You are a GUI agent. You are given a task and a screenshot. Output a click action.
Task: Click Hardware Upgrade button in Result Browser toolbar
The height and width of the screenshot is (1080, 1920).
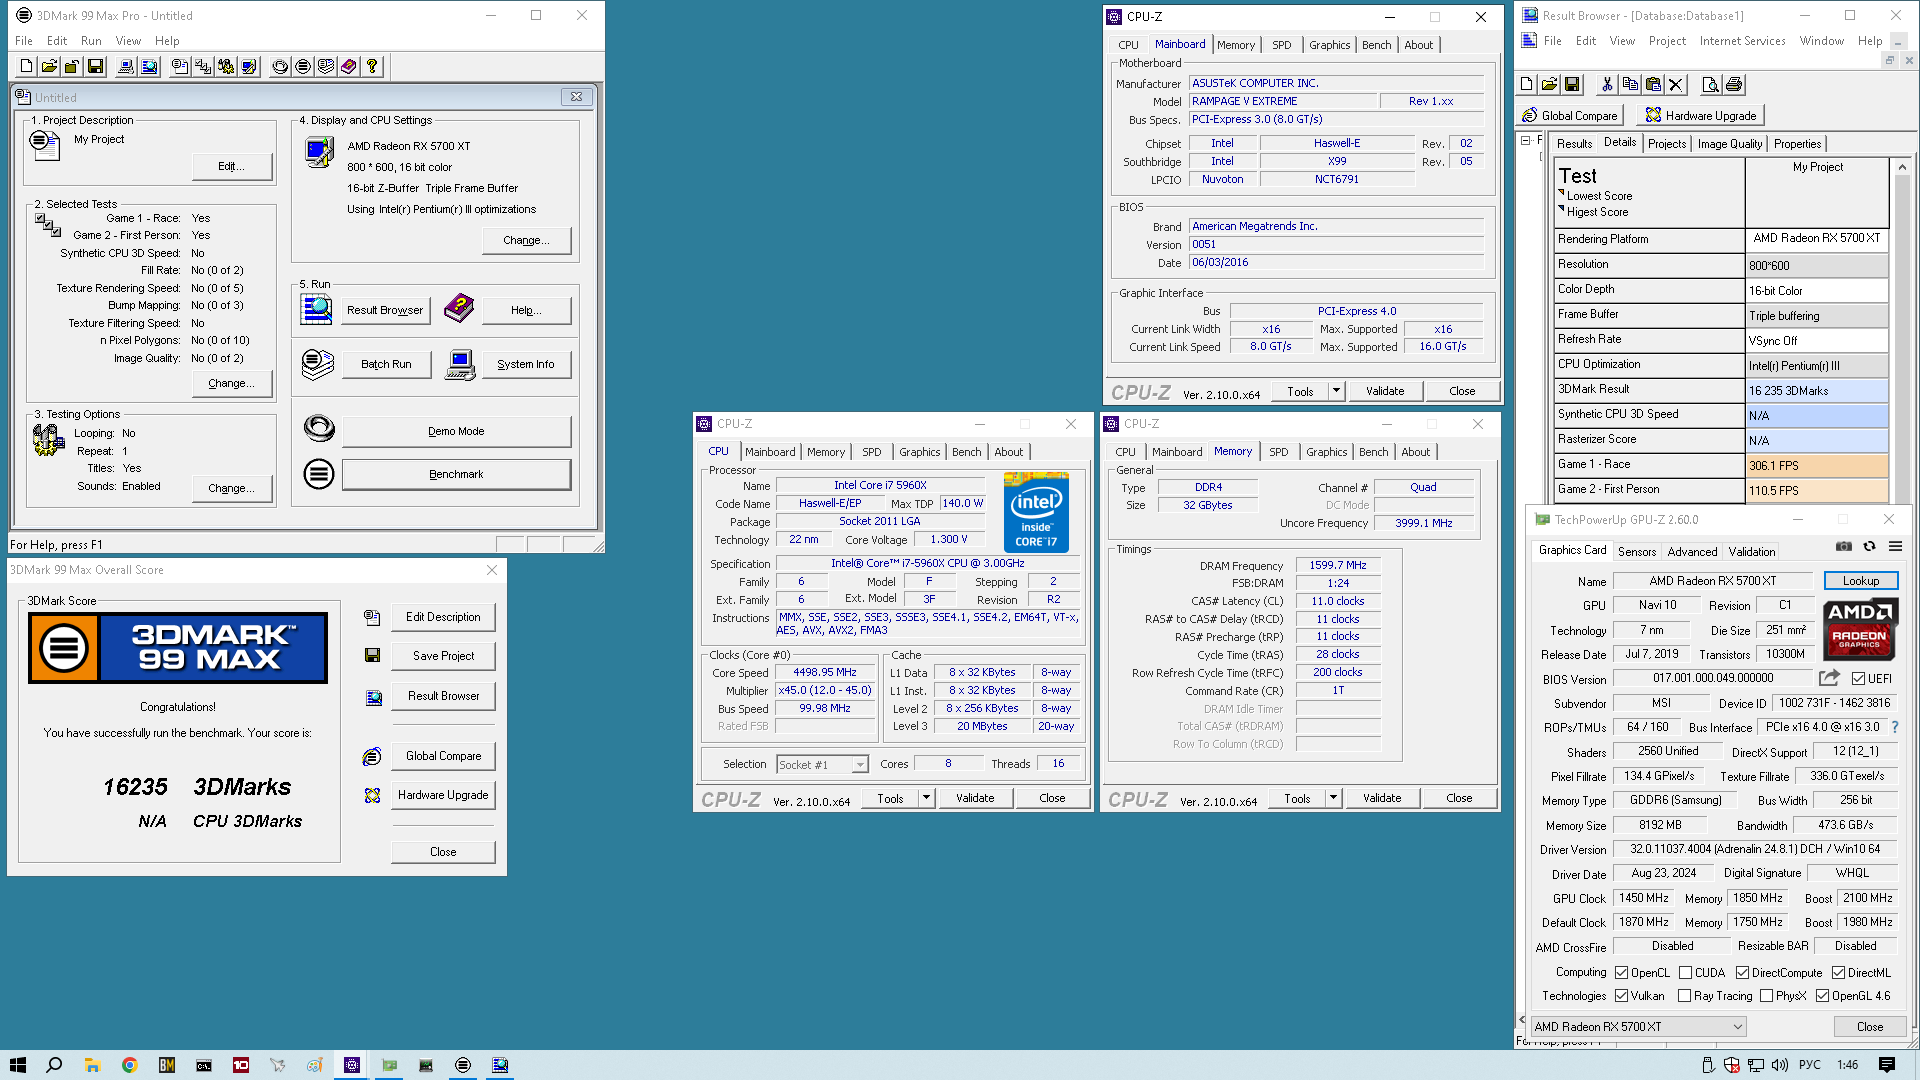pos(1700,116)
